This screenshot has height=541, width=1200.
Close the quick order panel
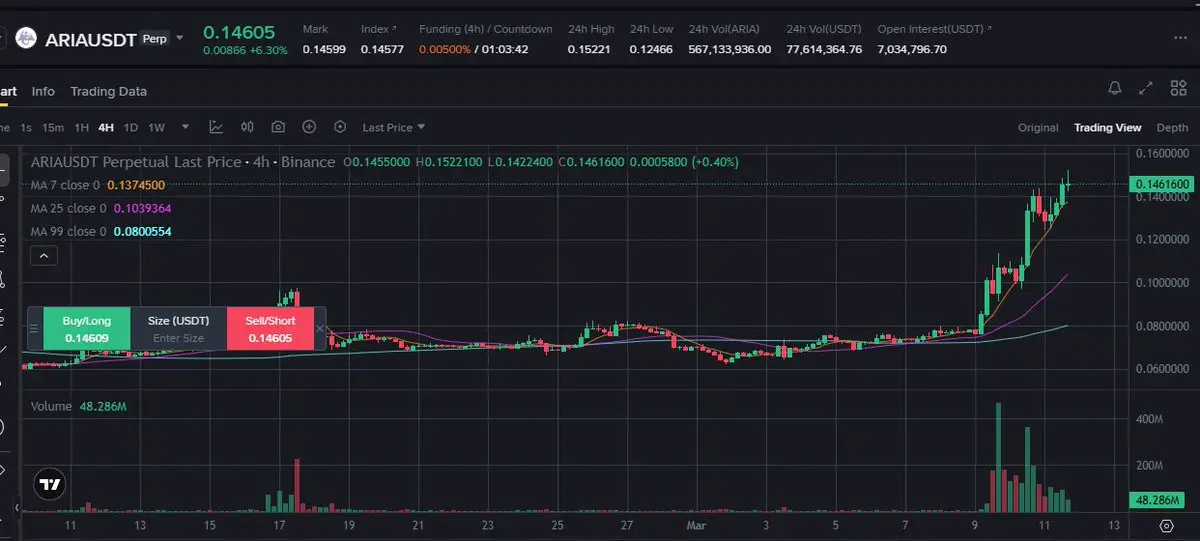320,328
